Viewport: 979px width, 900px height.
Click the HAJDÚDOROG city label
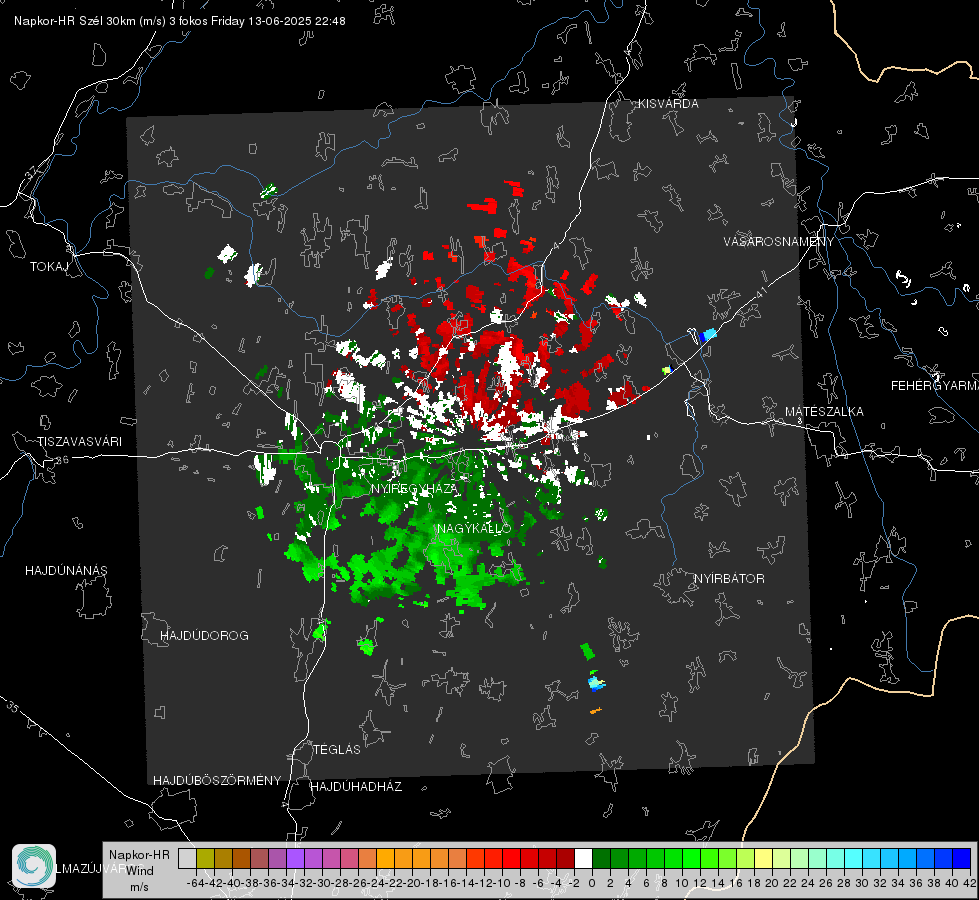click(204, 635)
